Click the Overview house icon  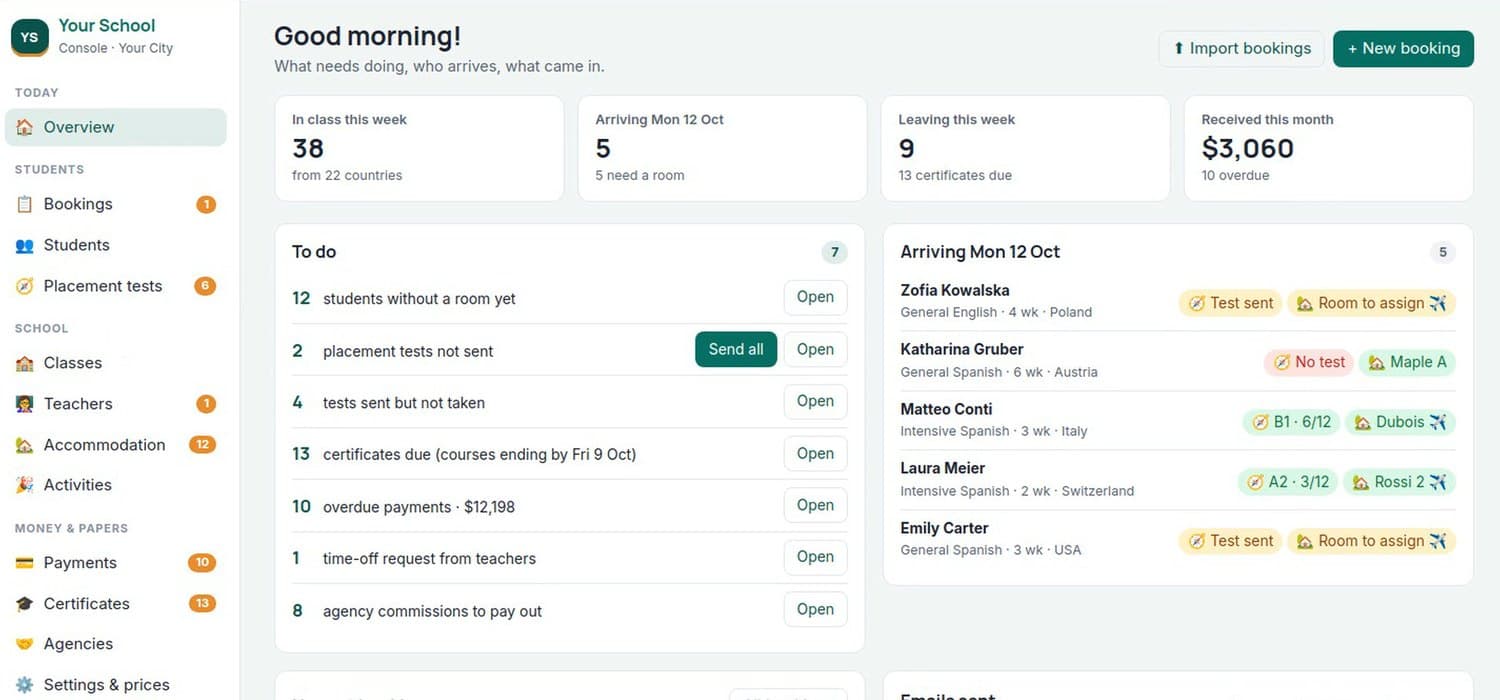tap(25, 127)
